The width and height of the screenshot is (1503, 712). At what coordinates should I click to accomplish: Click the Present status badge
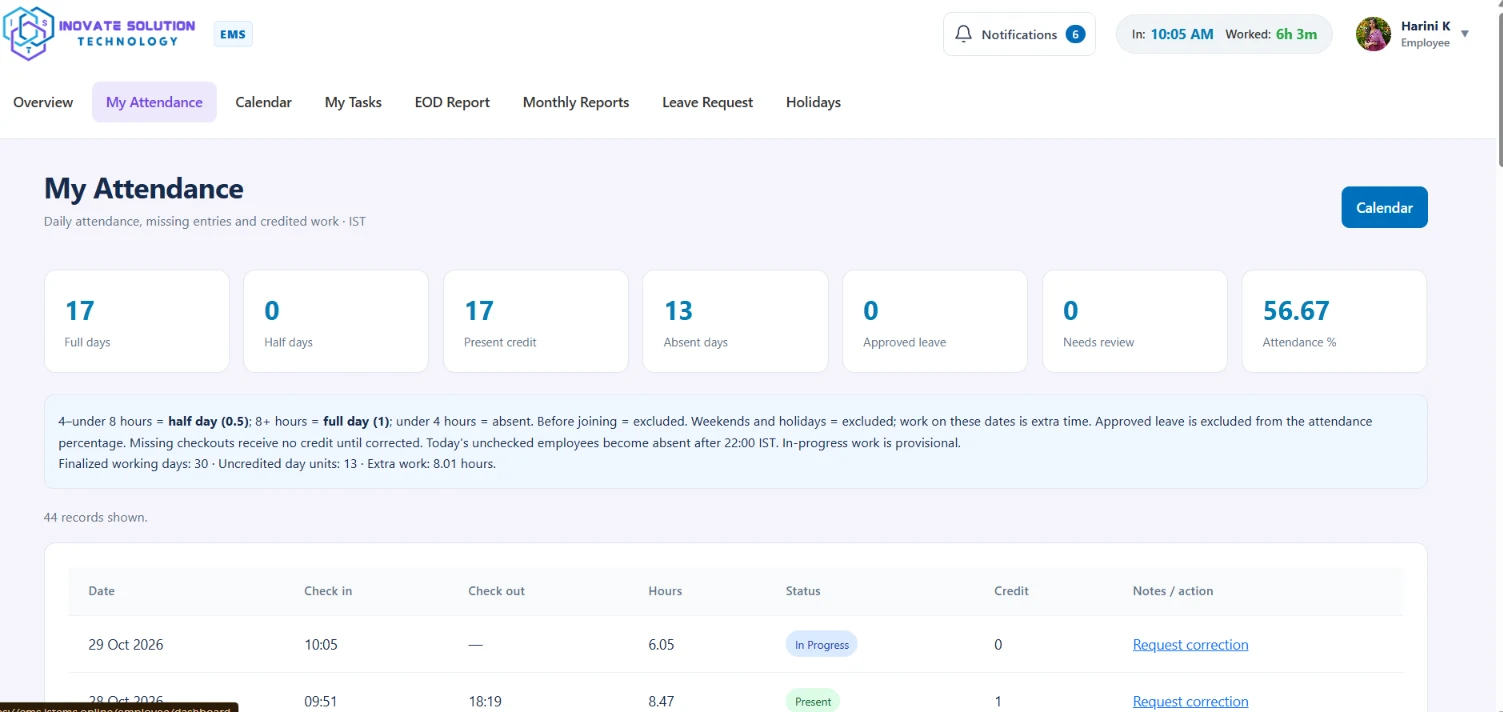[x=813, y=701]
